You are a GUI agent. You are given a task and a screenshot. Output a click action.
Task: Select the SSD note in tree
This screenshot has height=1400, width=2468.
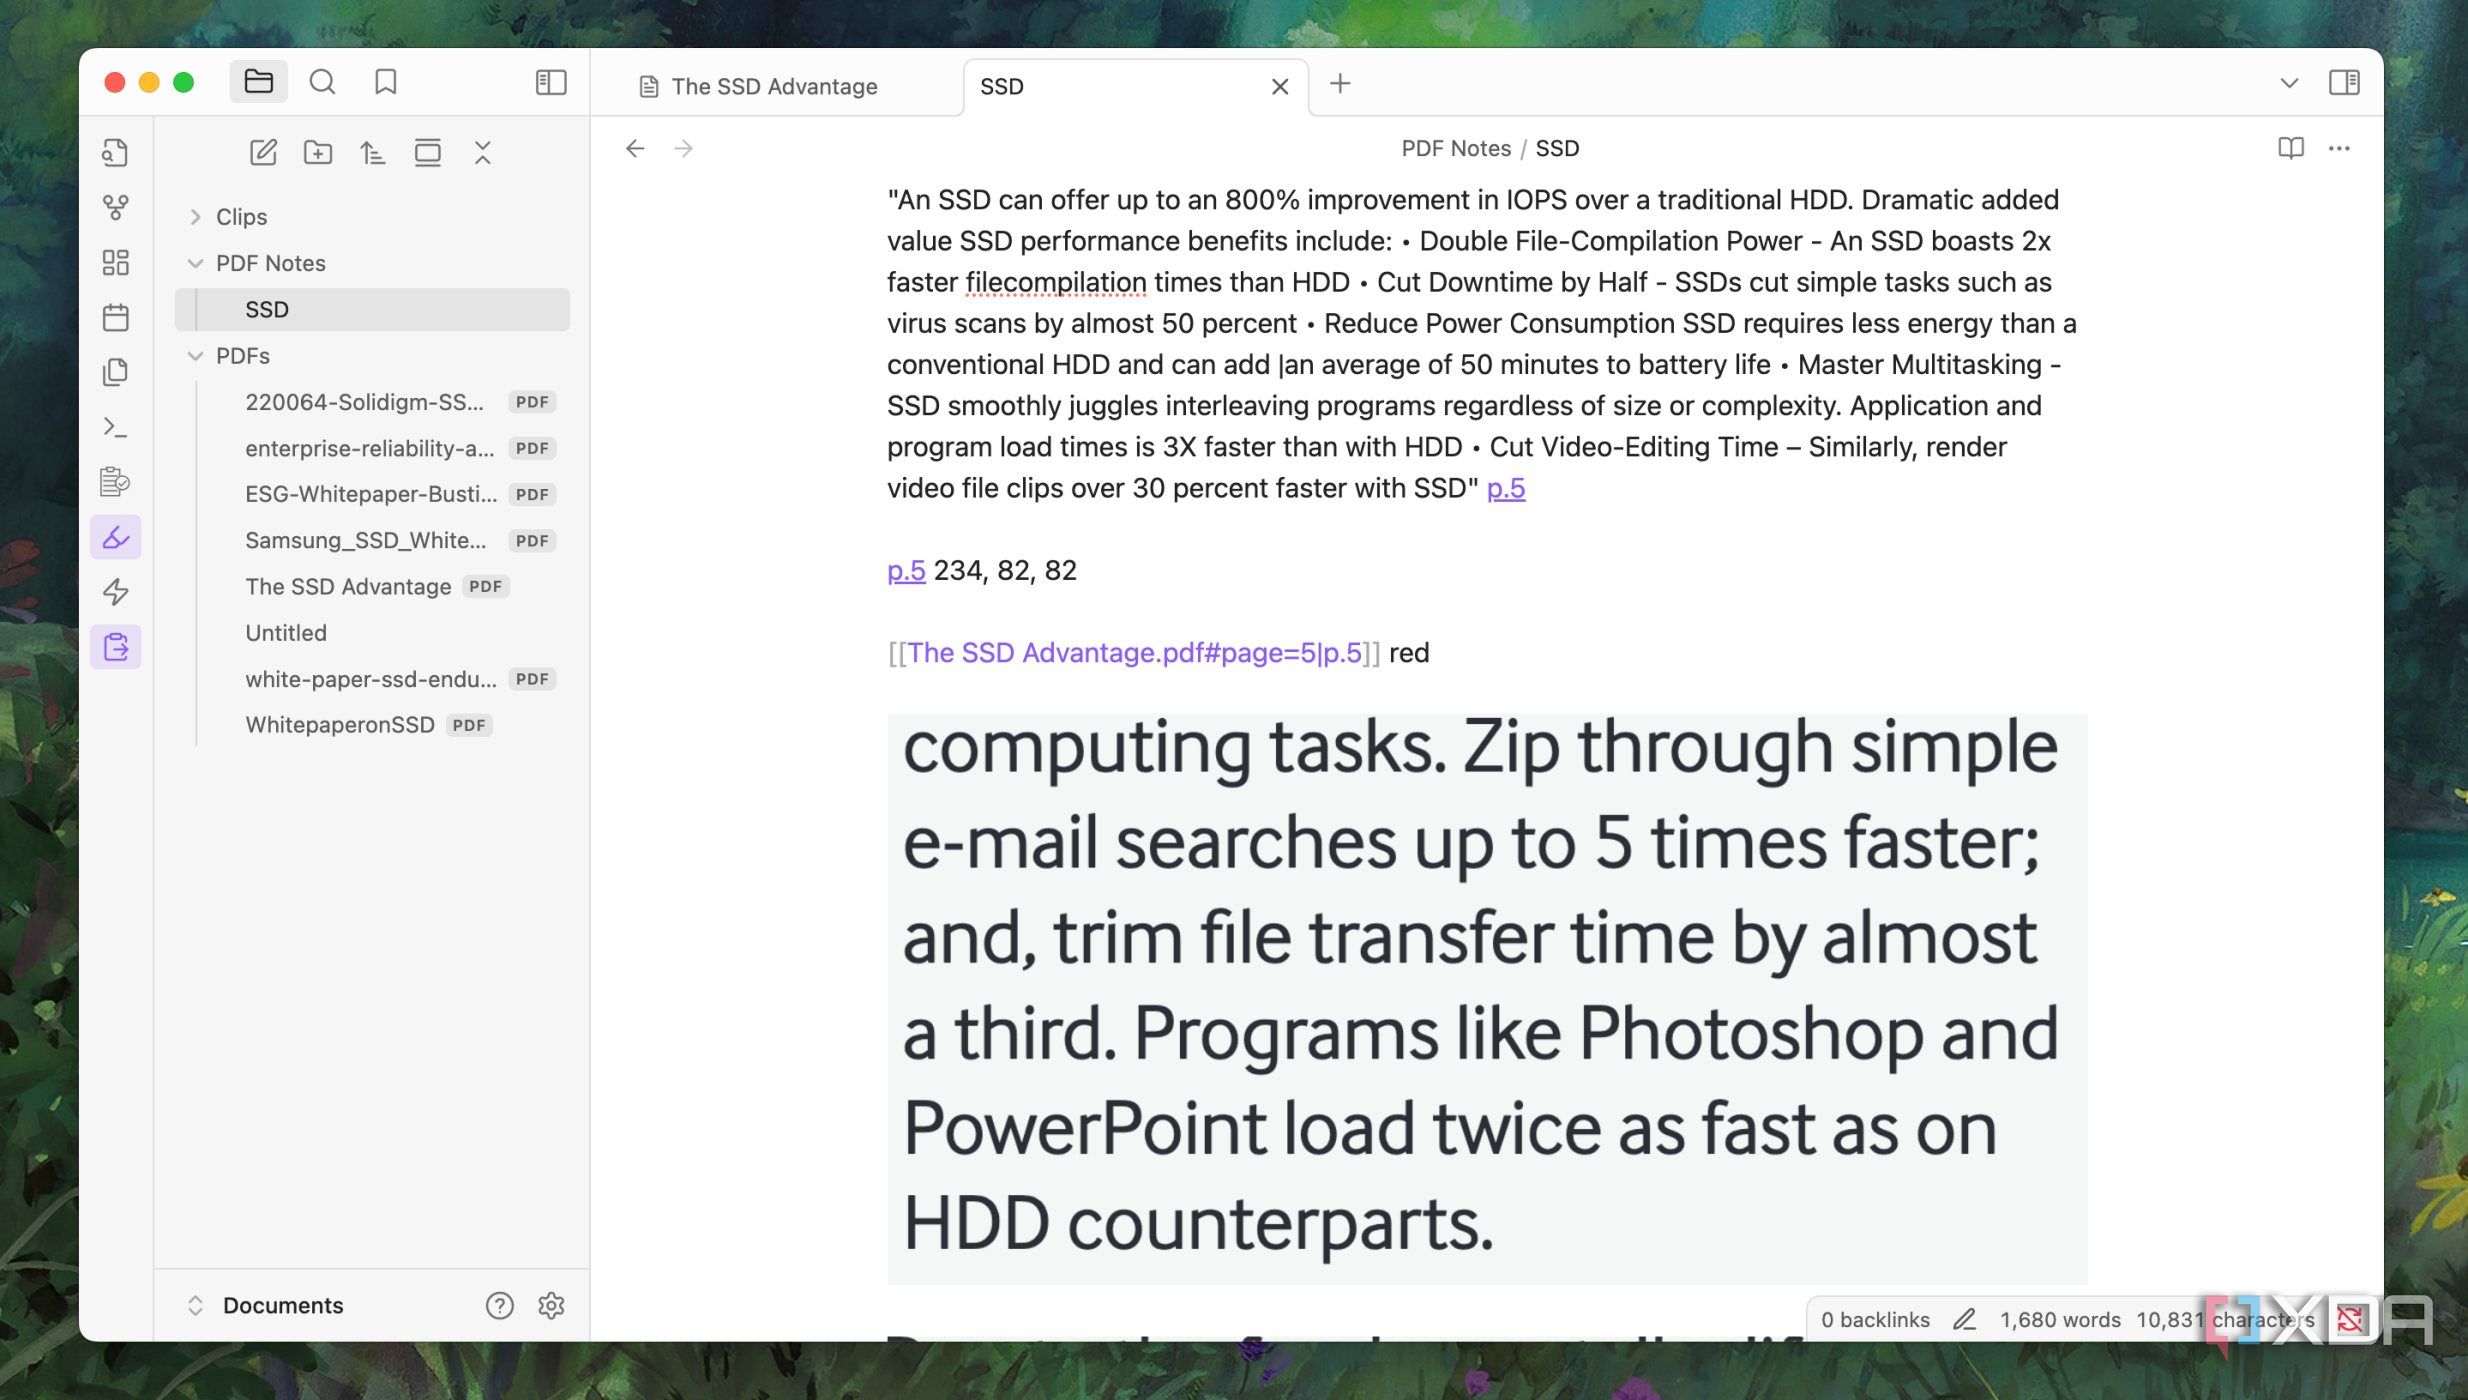click(x=372, y=310)
